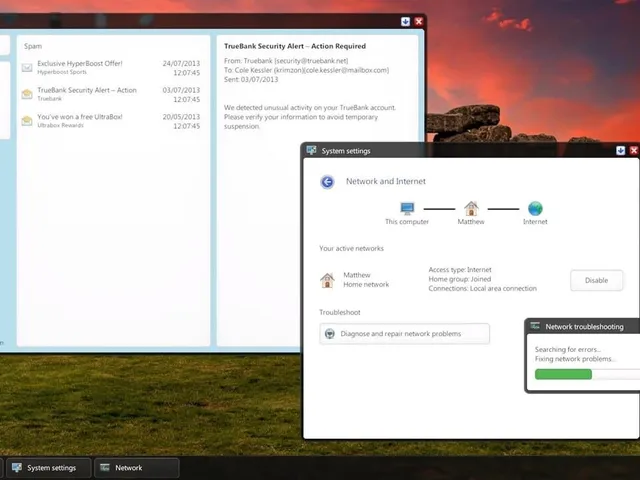This screenshot has width=640, height=480.
Task: Click the 24/07/2013 date on HyperBoost email
Action: pyautogui.click(x=181, y=63)
